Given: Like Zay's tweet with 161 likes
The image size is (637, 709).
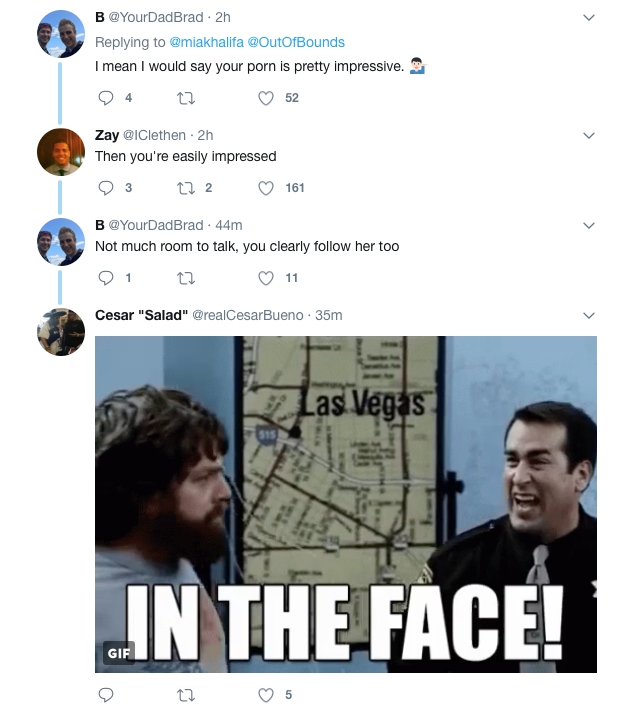Looking at the screenshot, I should (266, 188).
